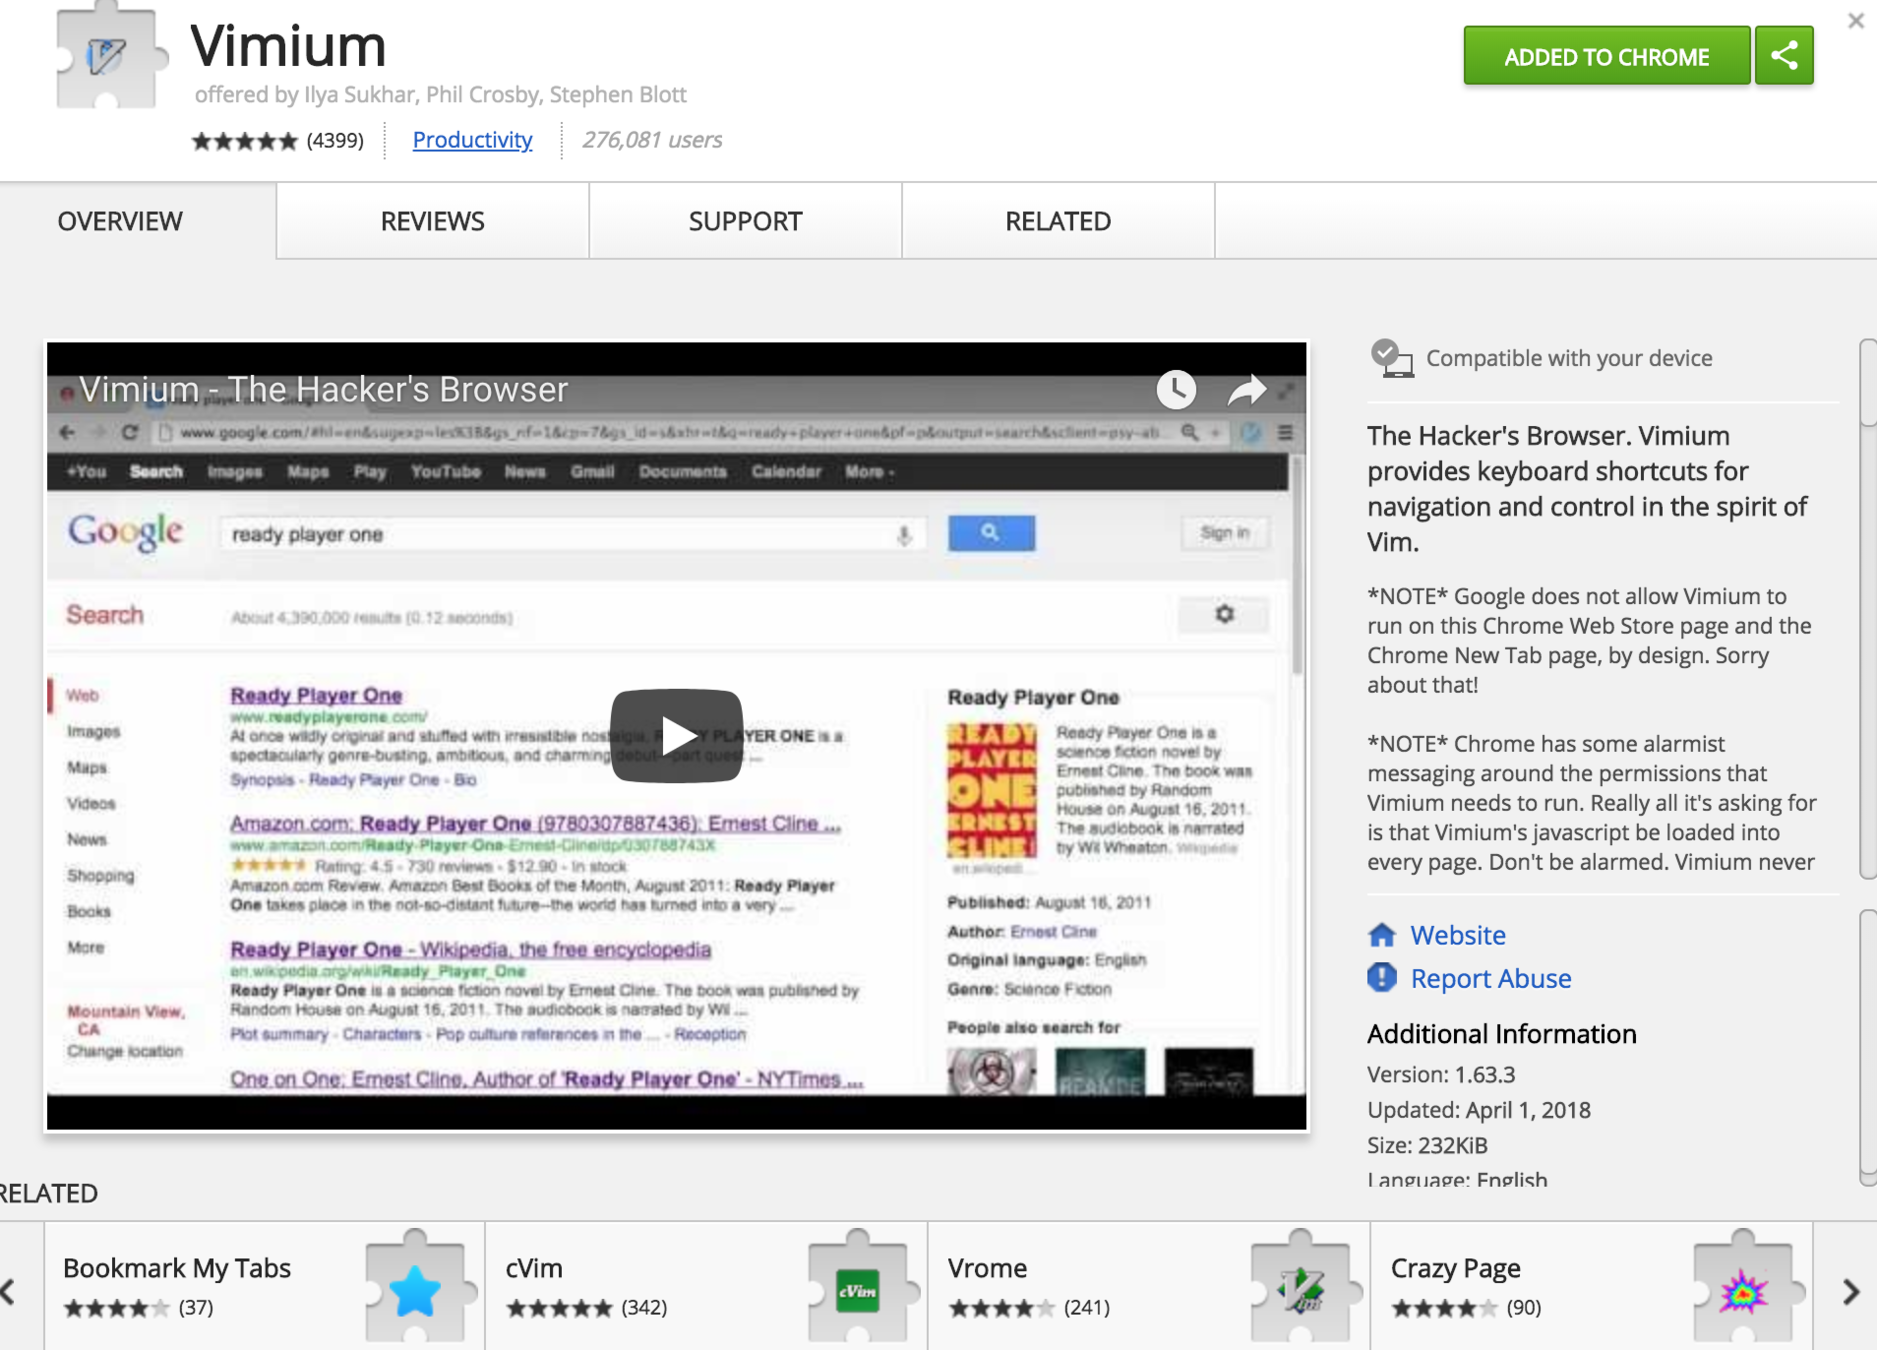Click the Vrome extension icon
The height and width of the screenshot is (1350, 1877).
tap(1301, 1290)
